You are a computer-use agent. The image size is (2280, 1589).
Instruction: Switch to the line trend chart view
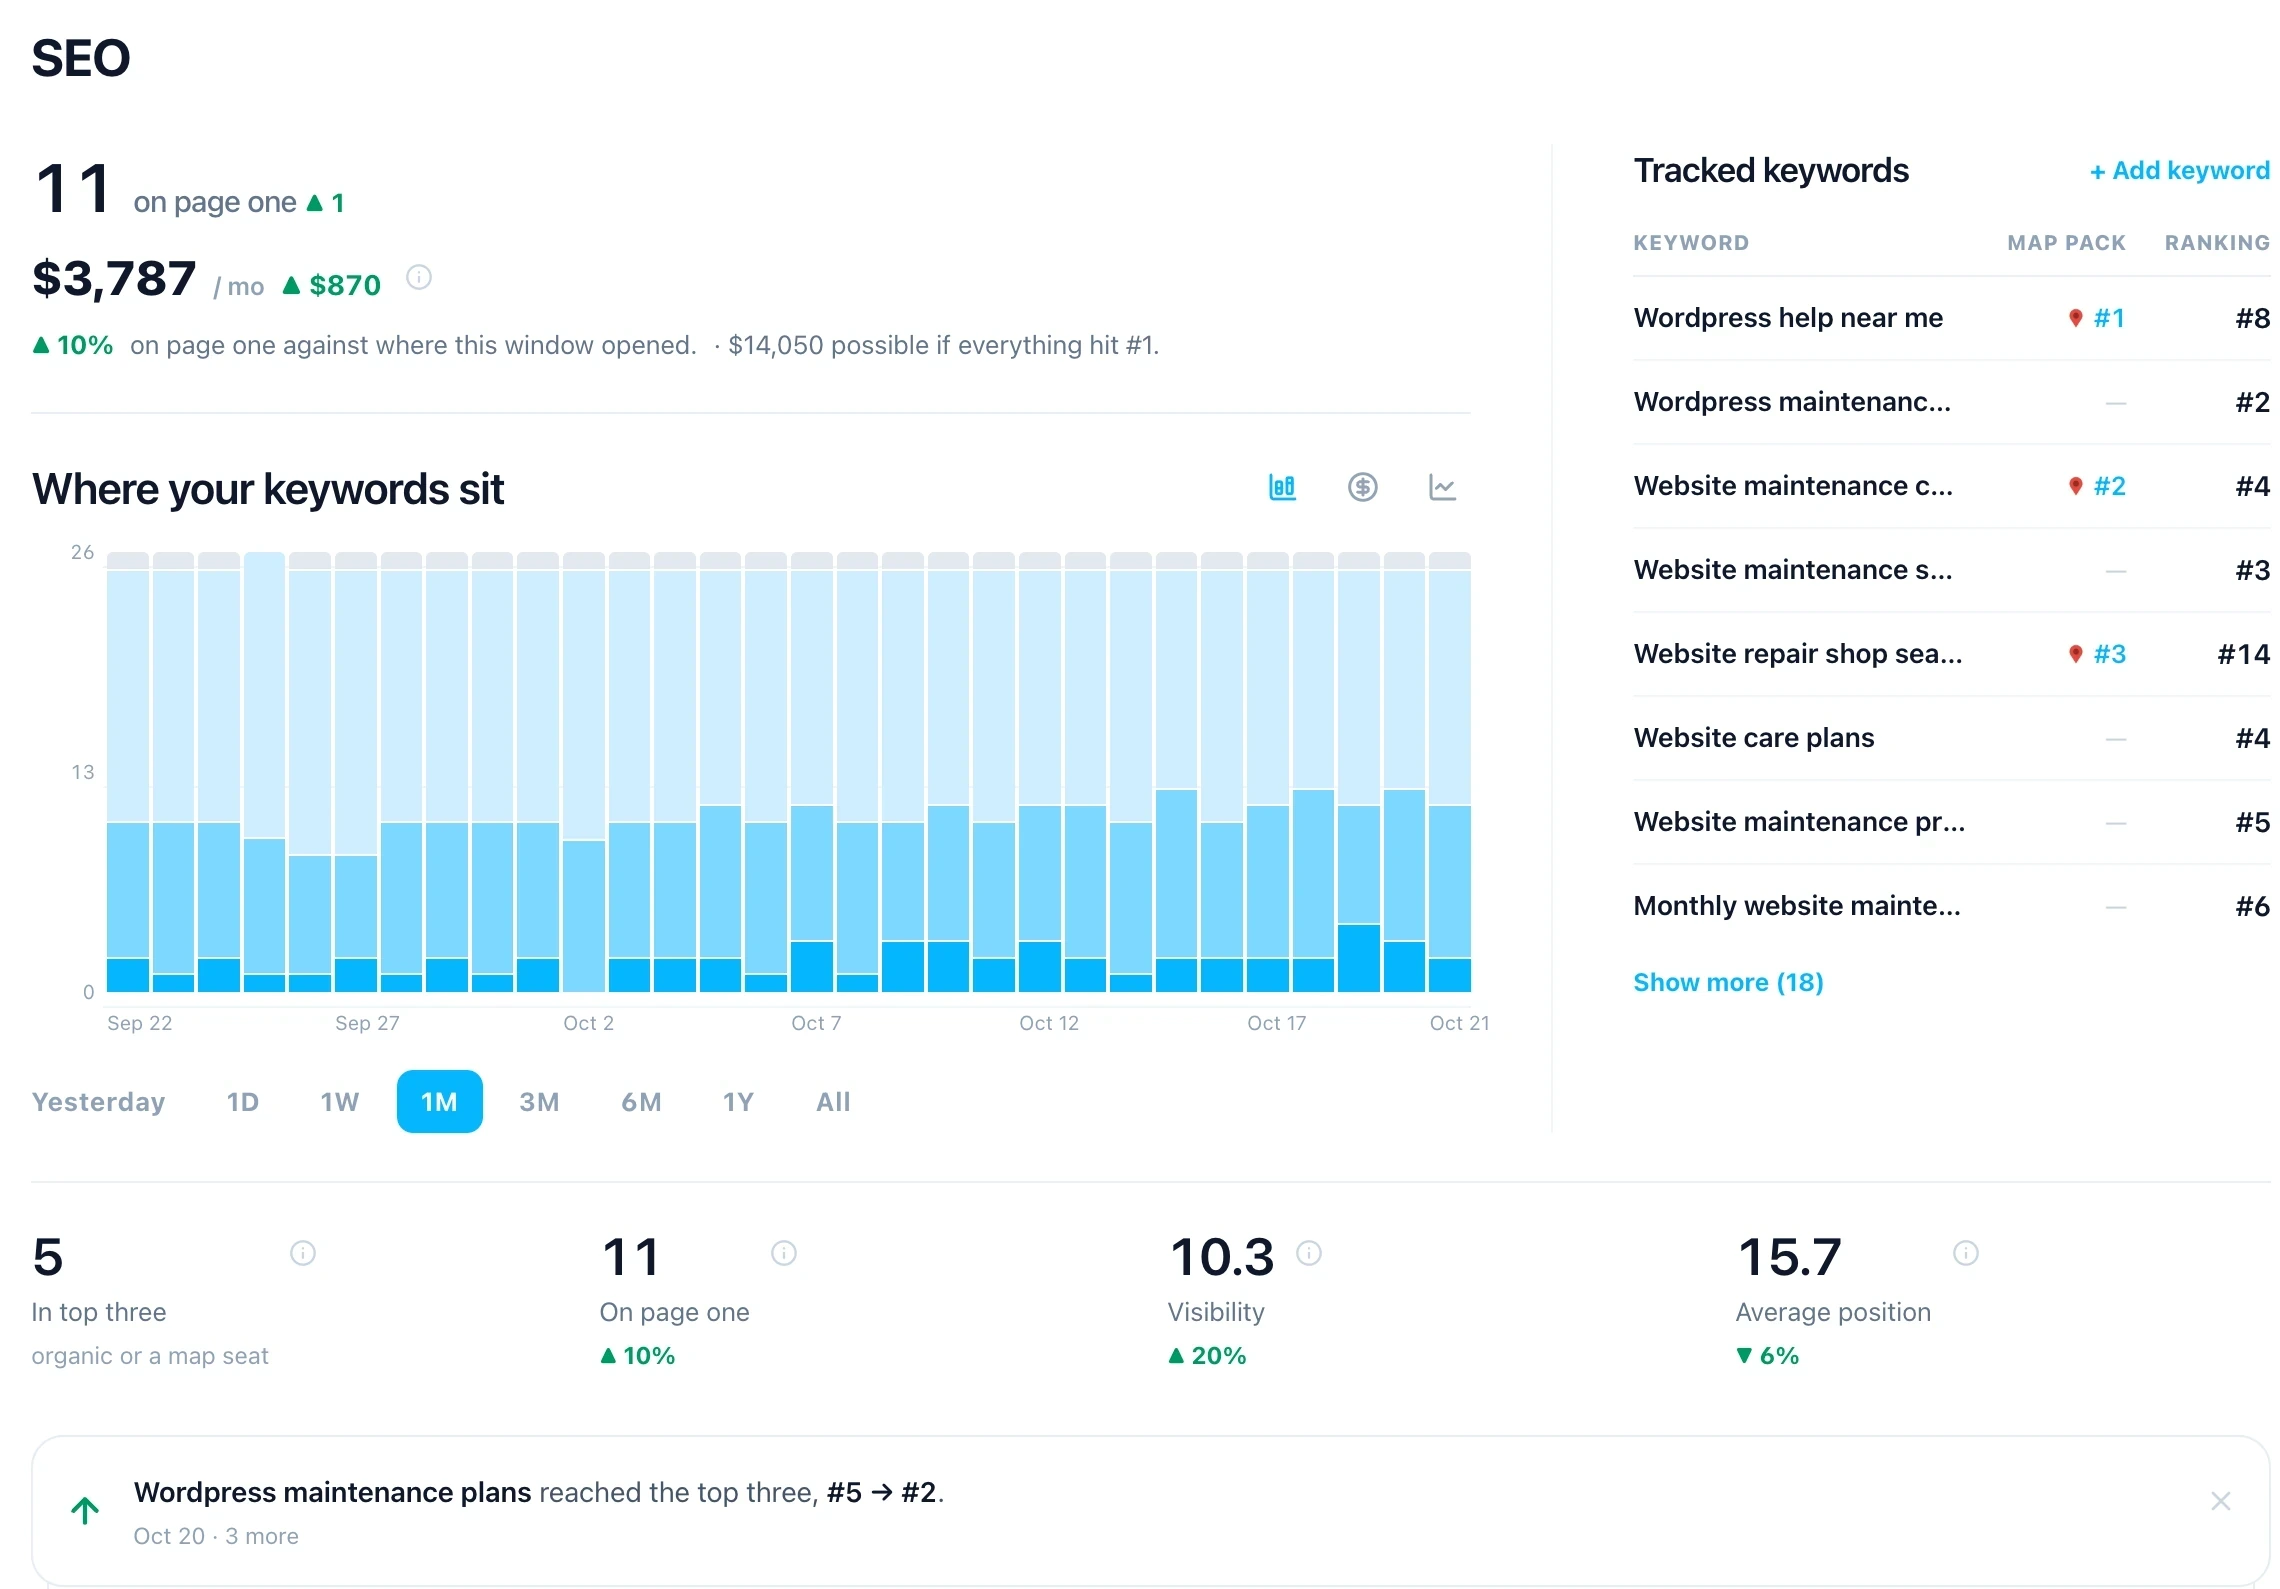[1442, 487]
